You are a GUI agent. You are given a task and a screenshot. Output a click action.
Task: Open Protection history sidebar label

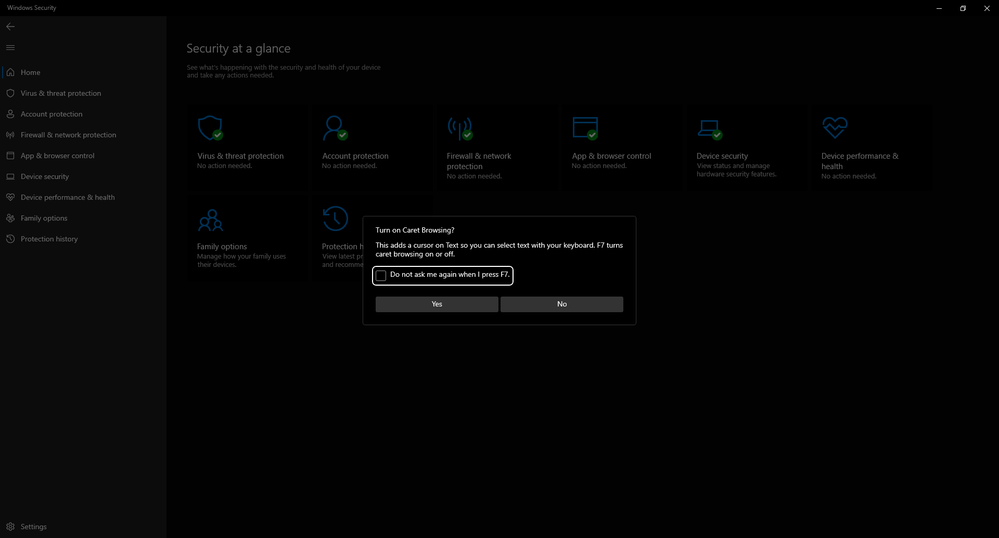tap(49, 239)
